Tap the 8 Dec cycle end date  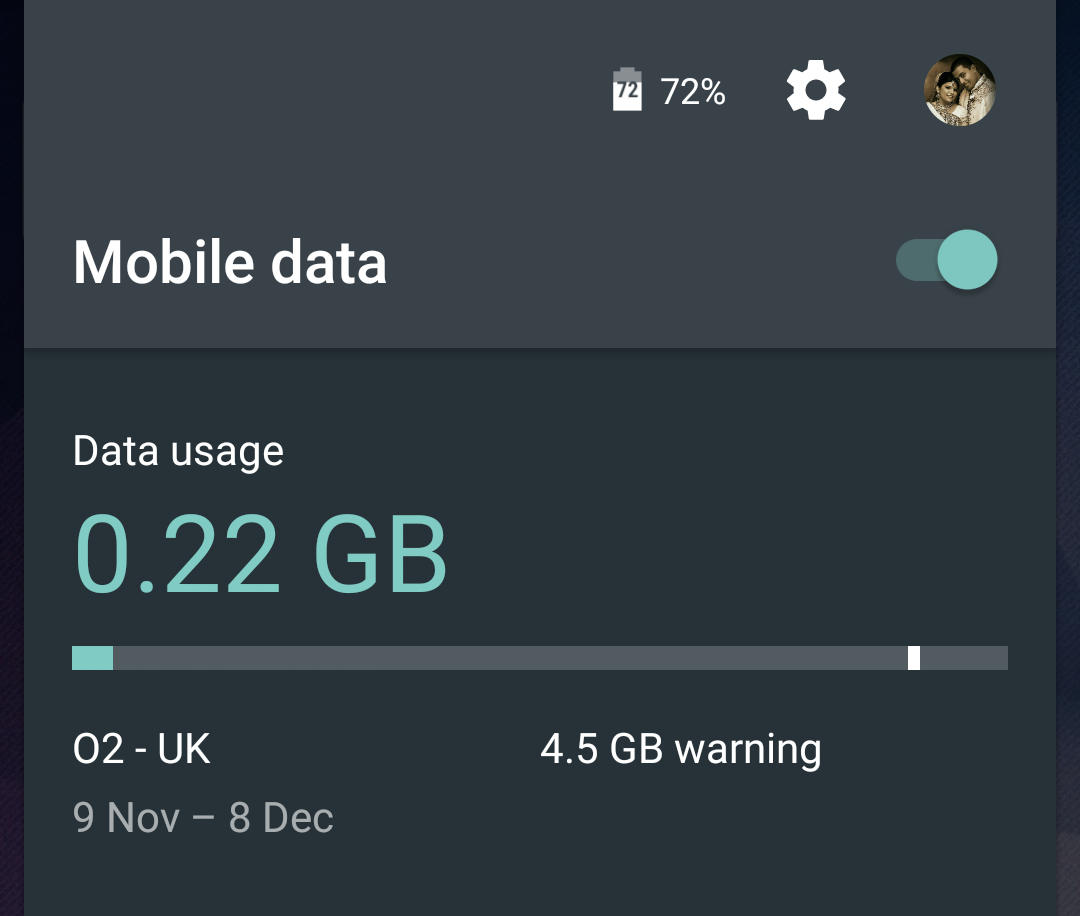click(x=281, y=818)
